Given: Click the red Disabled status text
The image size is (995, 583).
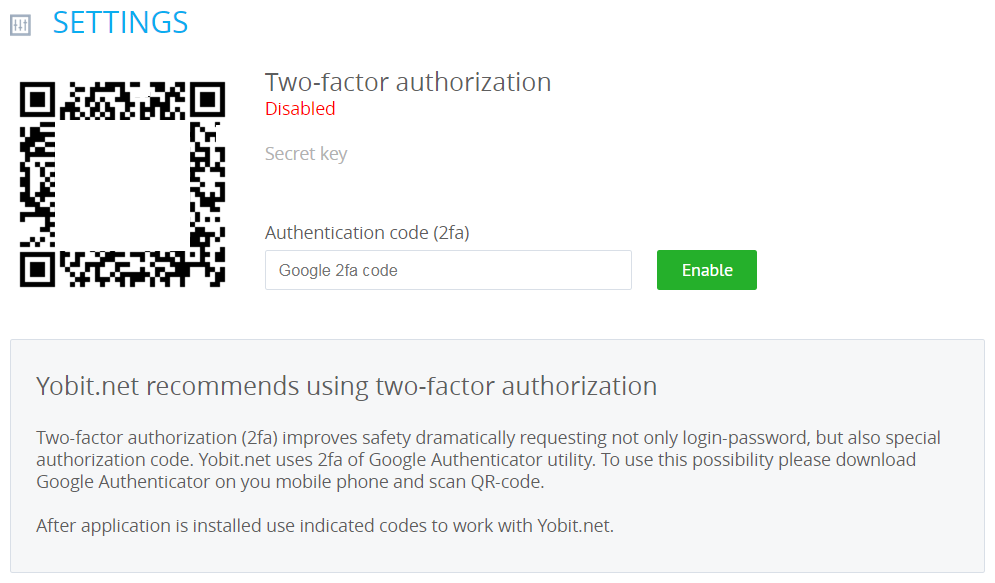Looking at the screenshot, I should [300, 109].
